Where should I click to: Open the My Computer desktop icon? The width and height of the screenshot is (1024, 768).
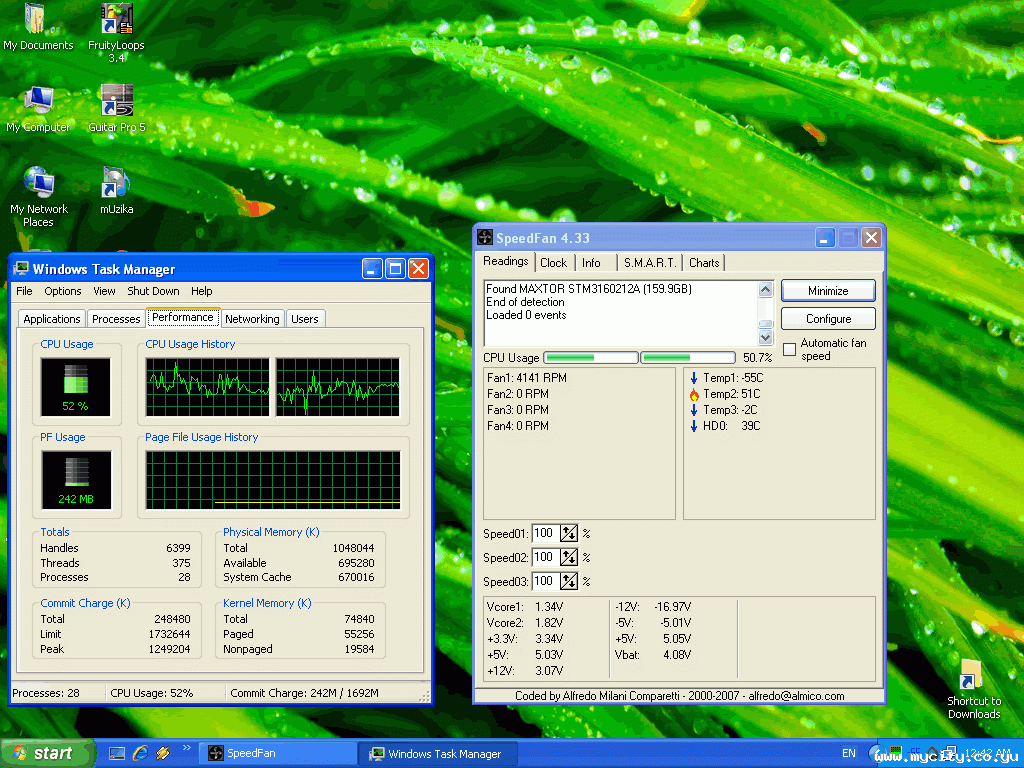click(x=39, y=102)
